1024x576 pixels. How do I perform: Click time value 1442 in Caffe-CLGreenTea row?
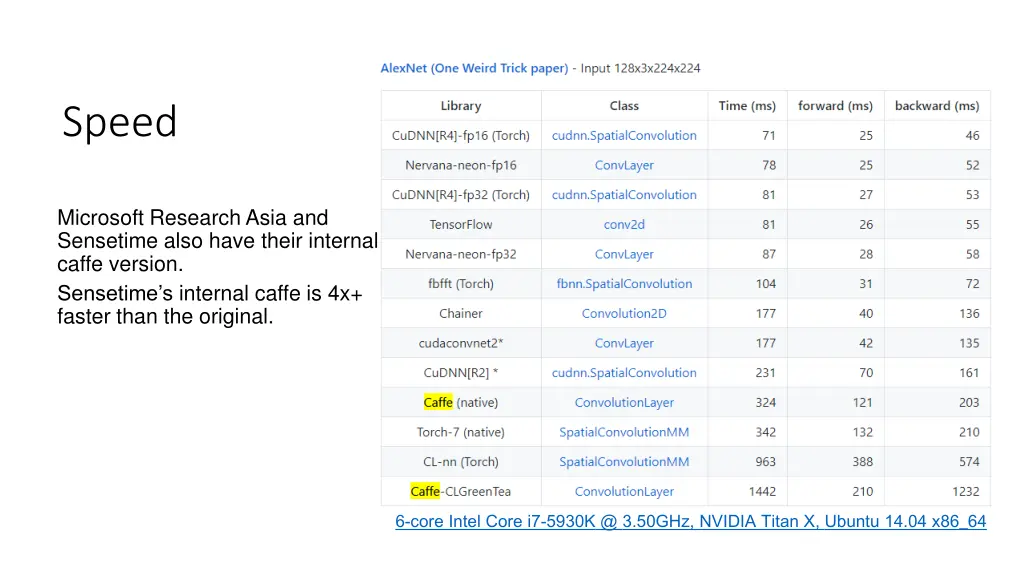click(762, 491)
